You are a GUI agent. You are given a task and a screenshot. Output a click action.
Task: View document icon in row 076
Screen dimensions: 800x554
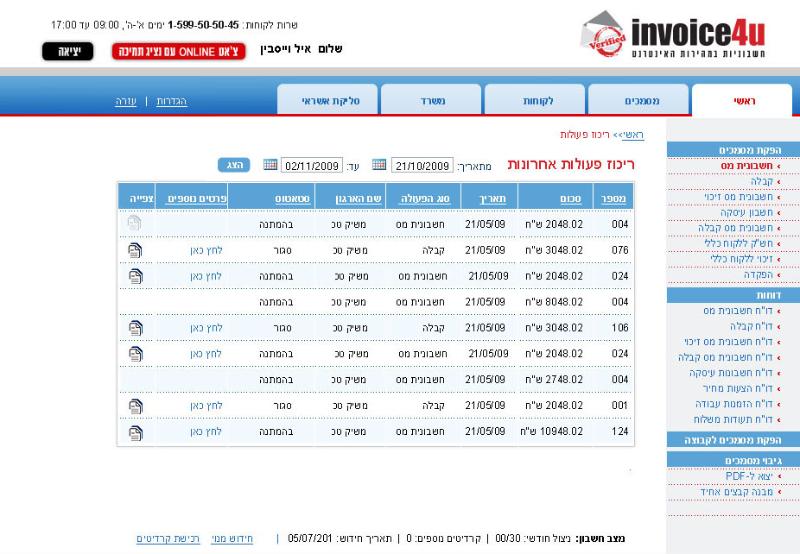[135, 250]
